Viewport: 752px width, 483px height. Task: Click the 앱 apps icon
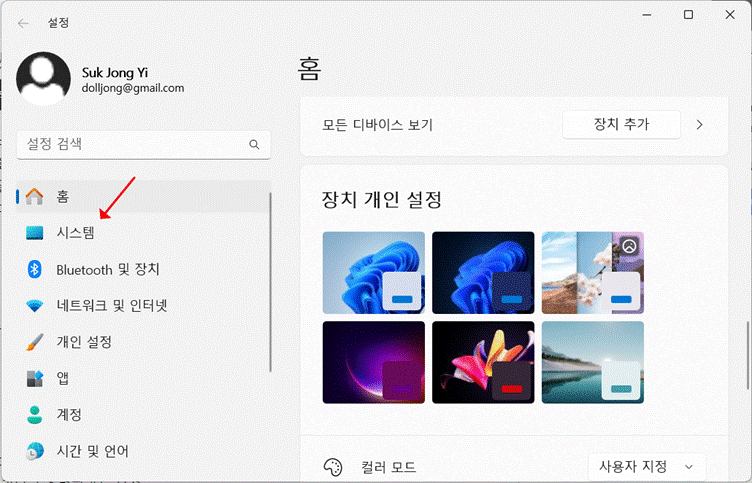tap(35, 378)
